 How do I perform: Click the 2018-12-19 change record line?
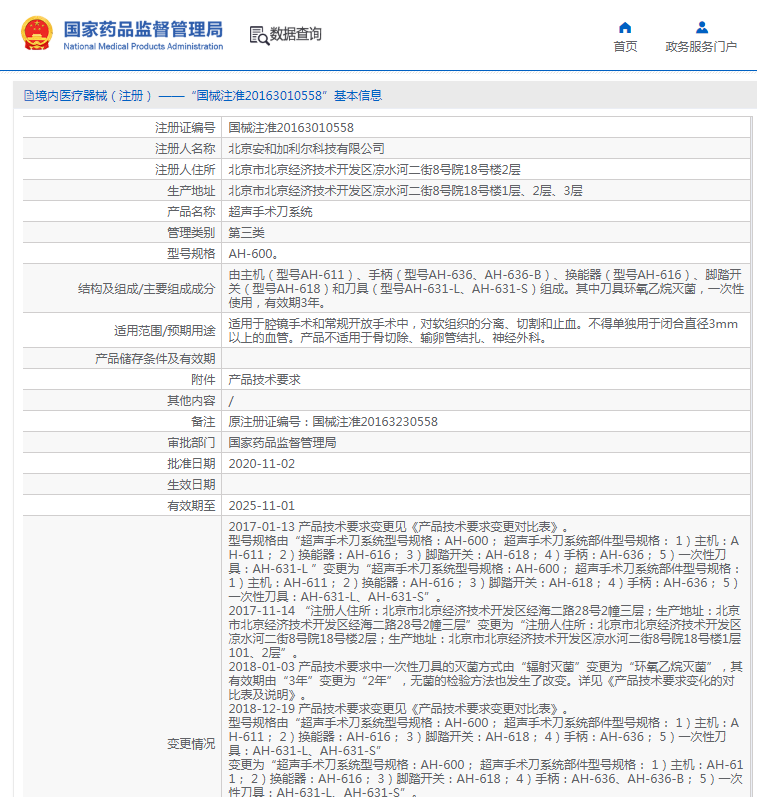[x=399, y=709]
